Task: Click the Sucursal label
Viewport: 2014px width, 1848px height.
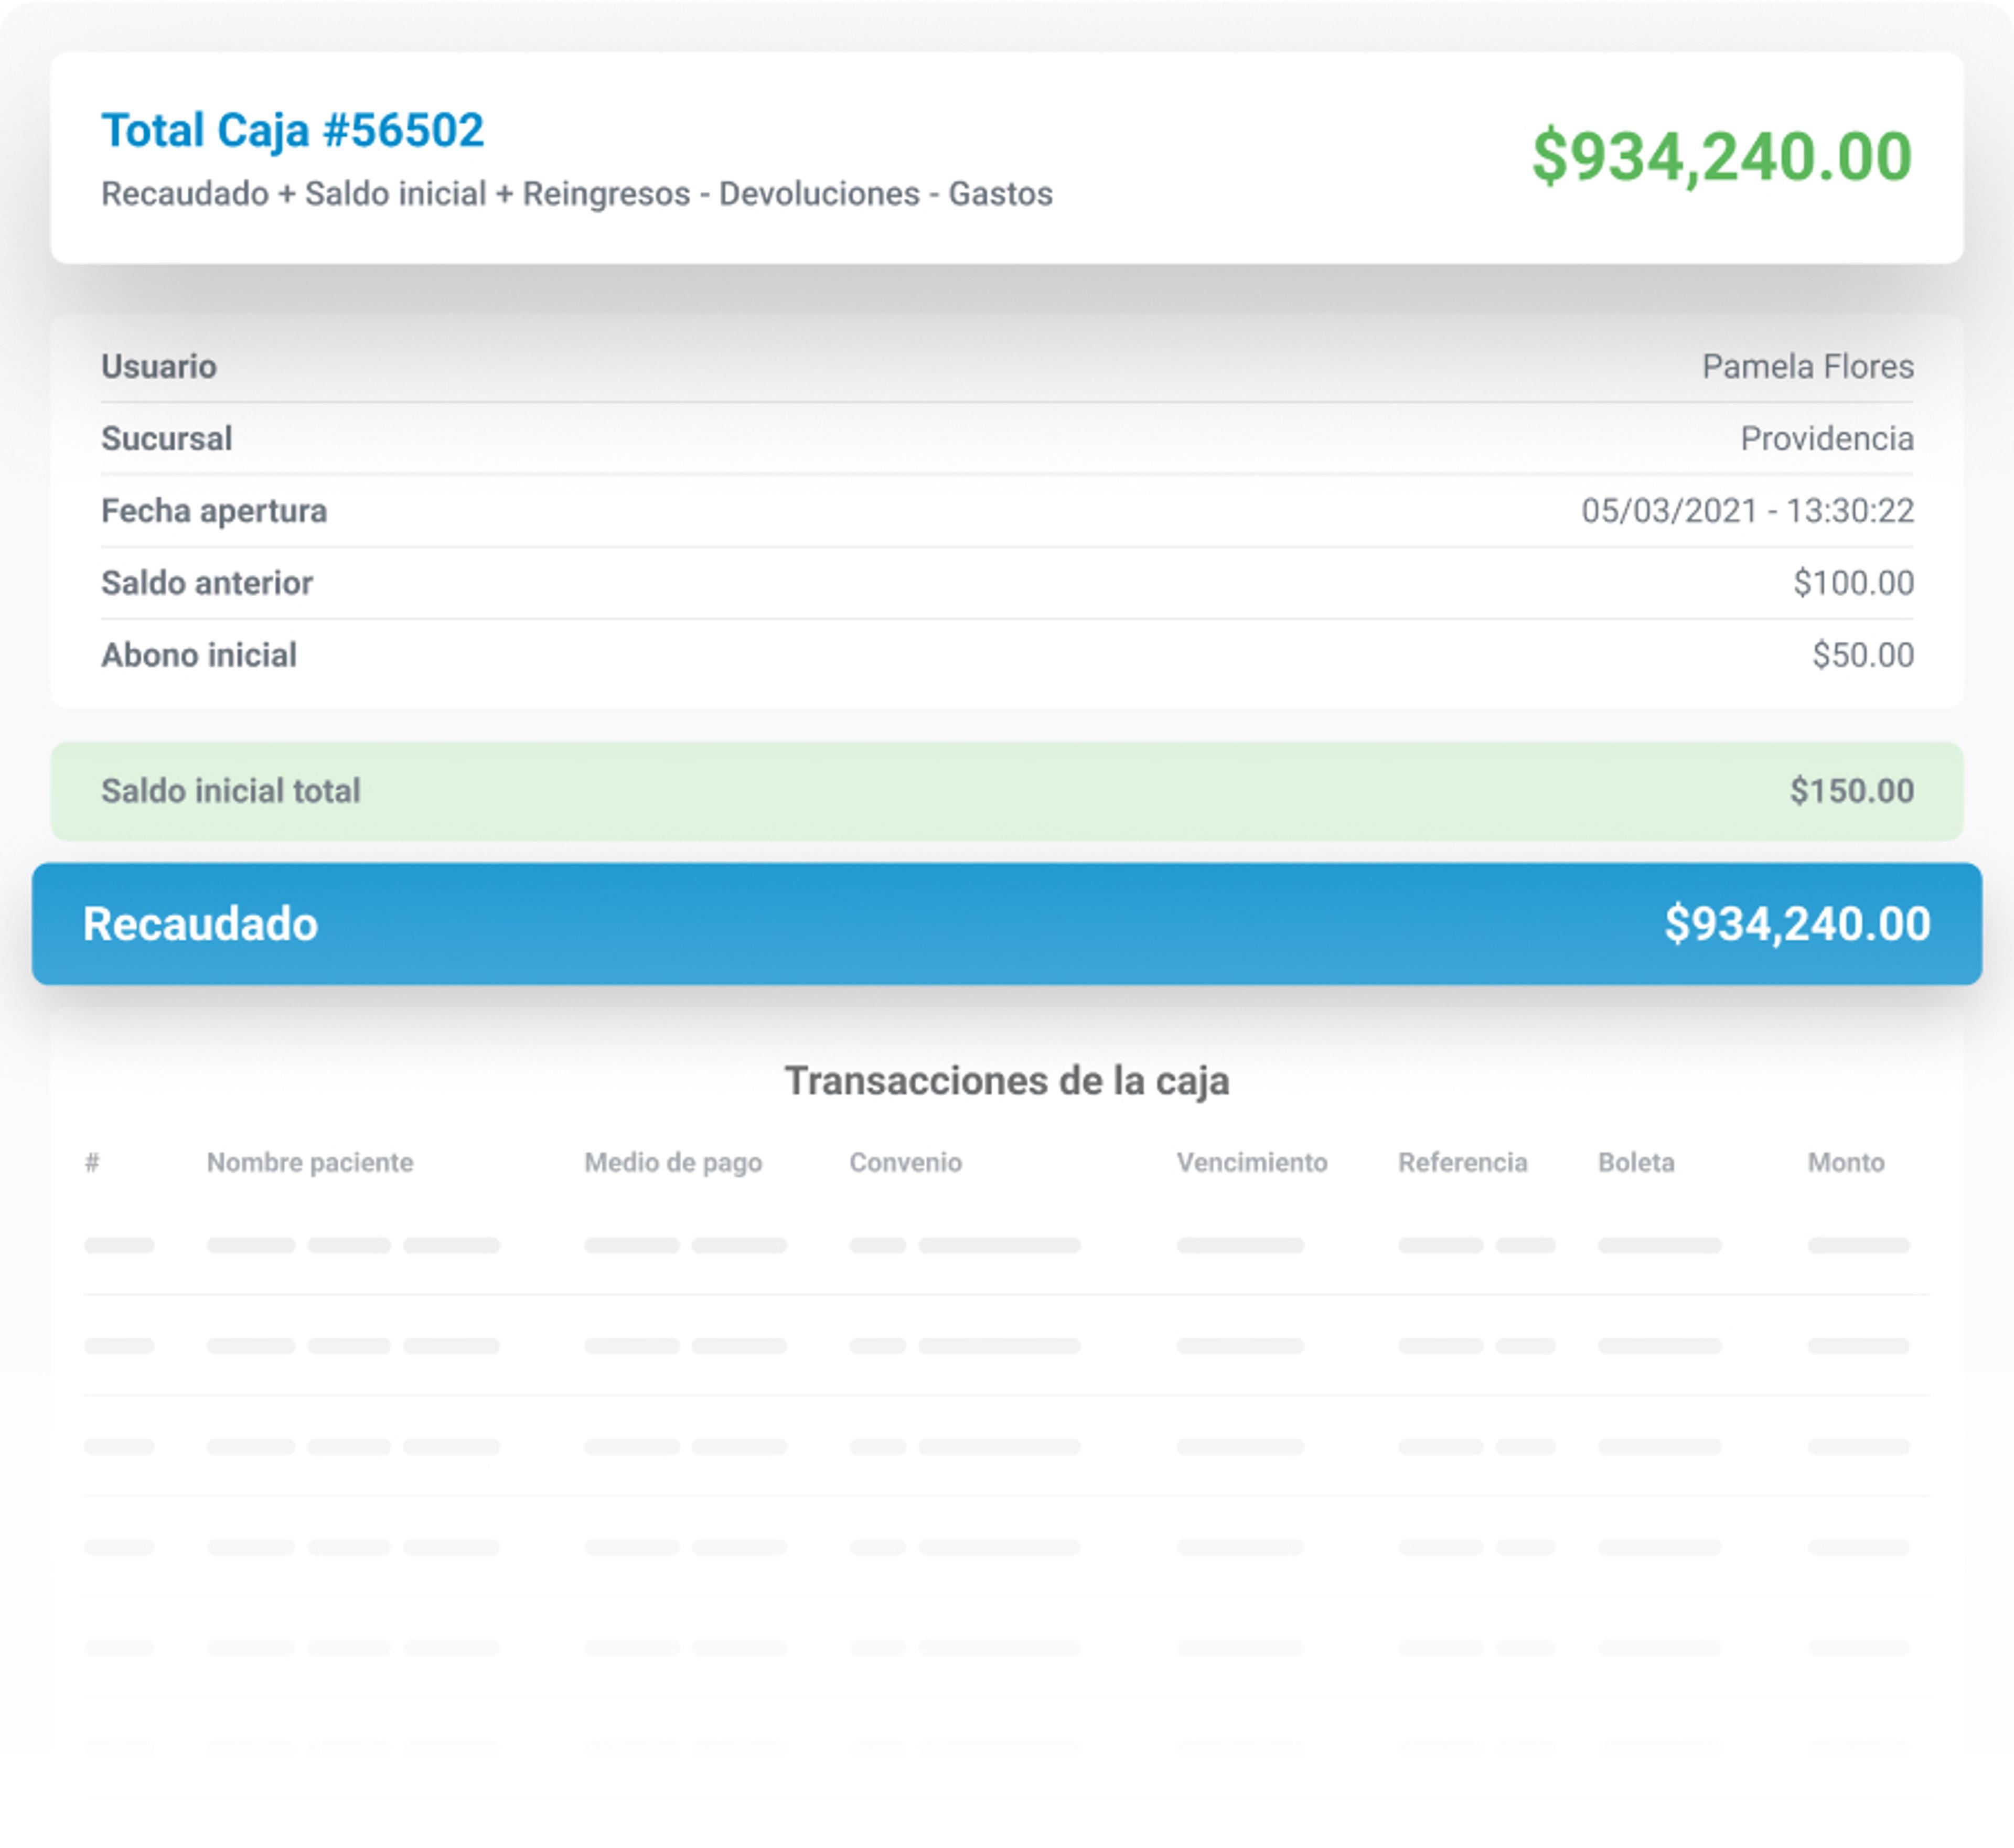Action: (167, 439)
